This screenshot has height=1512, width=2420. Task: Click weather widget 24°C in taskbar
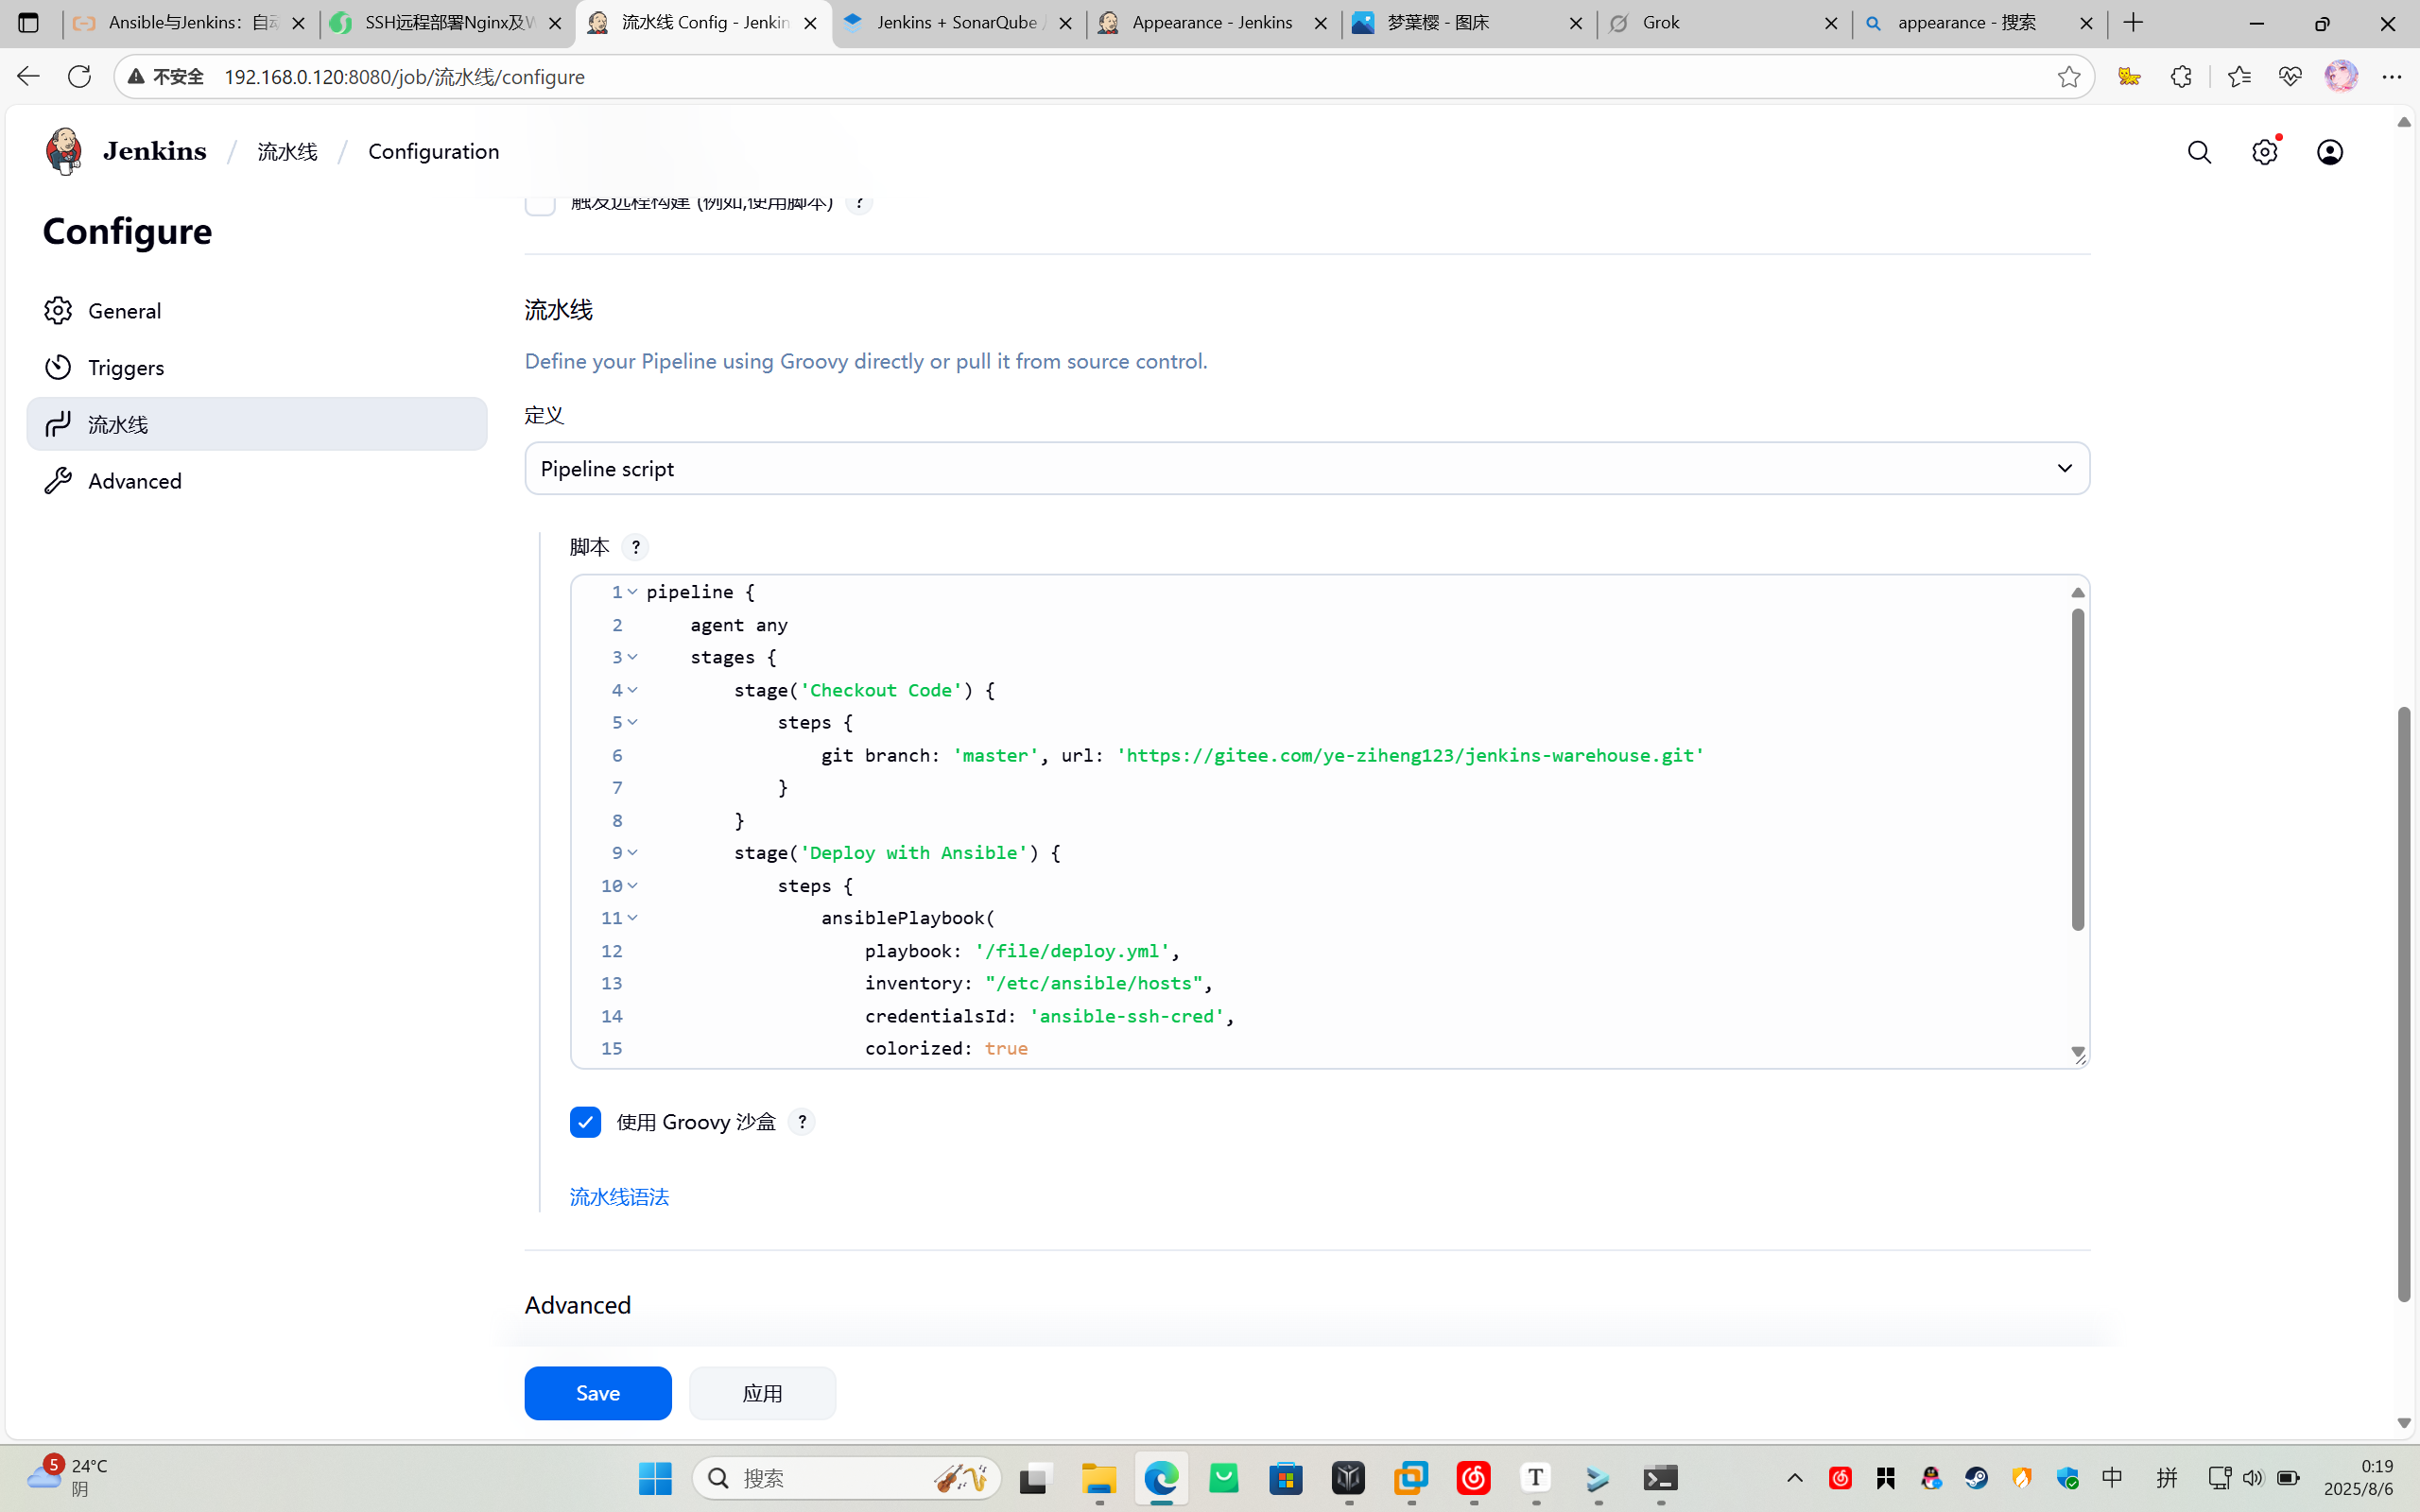(x=68, y=1477)
